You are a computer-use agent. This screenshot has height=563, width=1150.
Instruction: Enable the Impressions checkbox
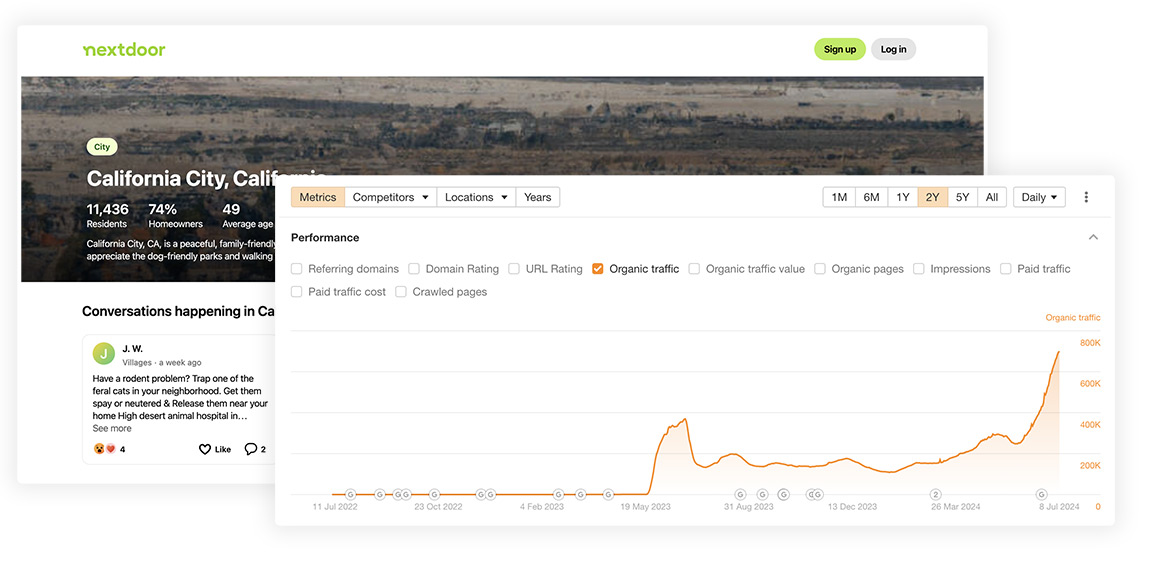(x=918, y=269)
